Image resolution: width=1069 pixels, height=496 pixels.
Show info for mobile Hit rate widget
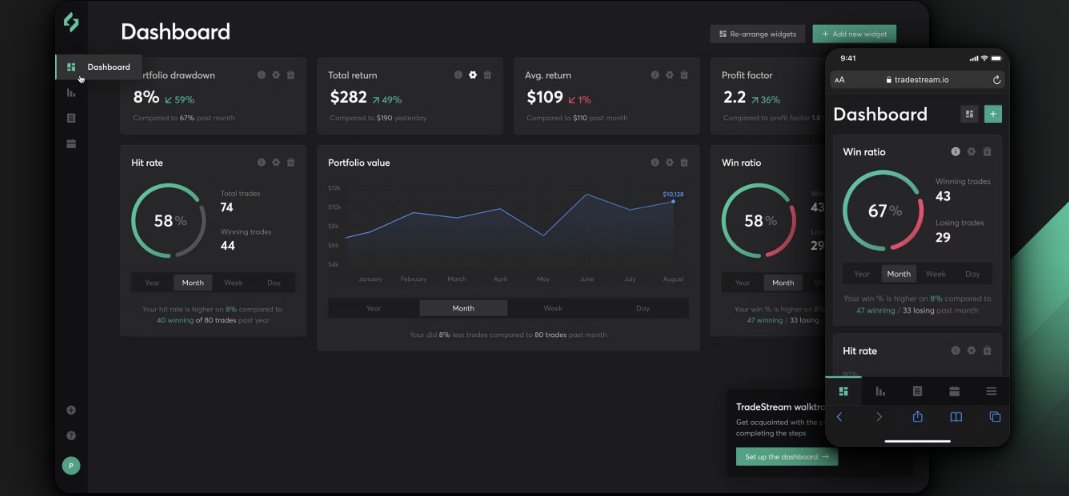[x=956, y=351]
